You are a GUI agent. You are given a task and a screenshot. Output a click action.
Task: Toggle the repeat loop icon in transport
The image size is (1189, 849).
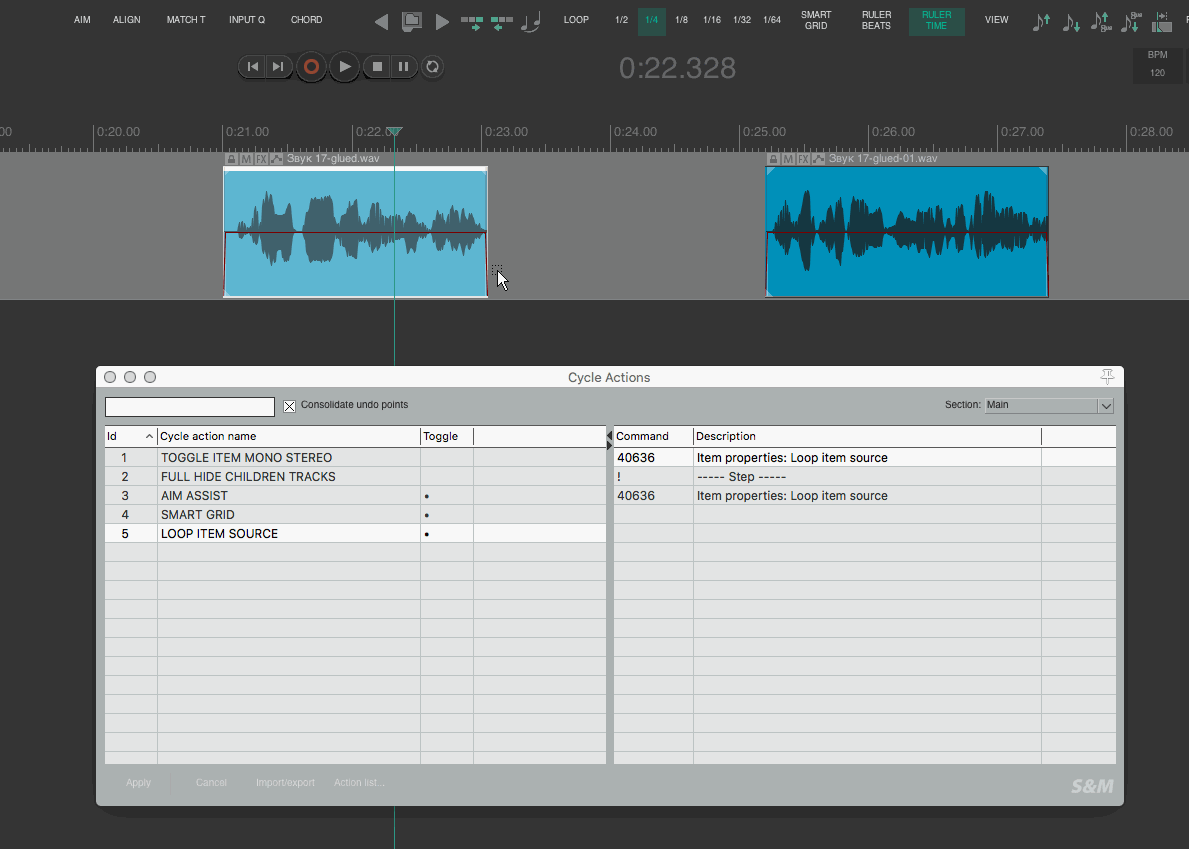pyautogui.click(x=432, y=67)
